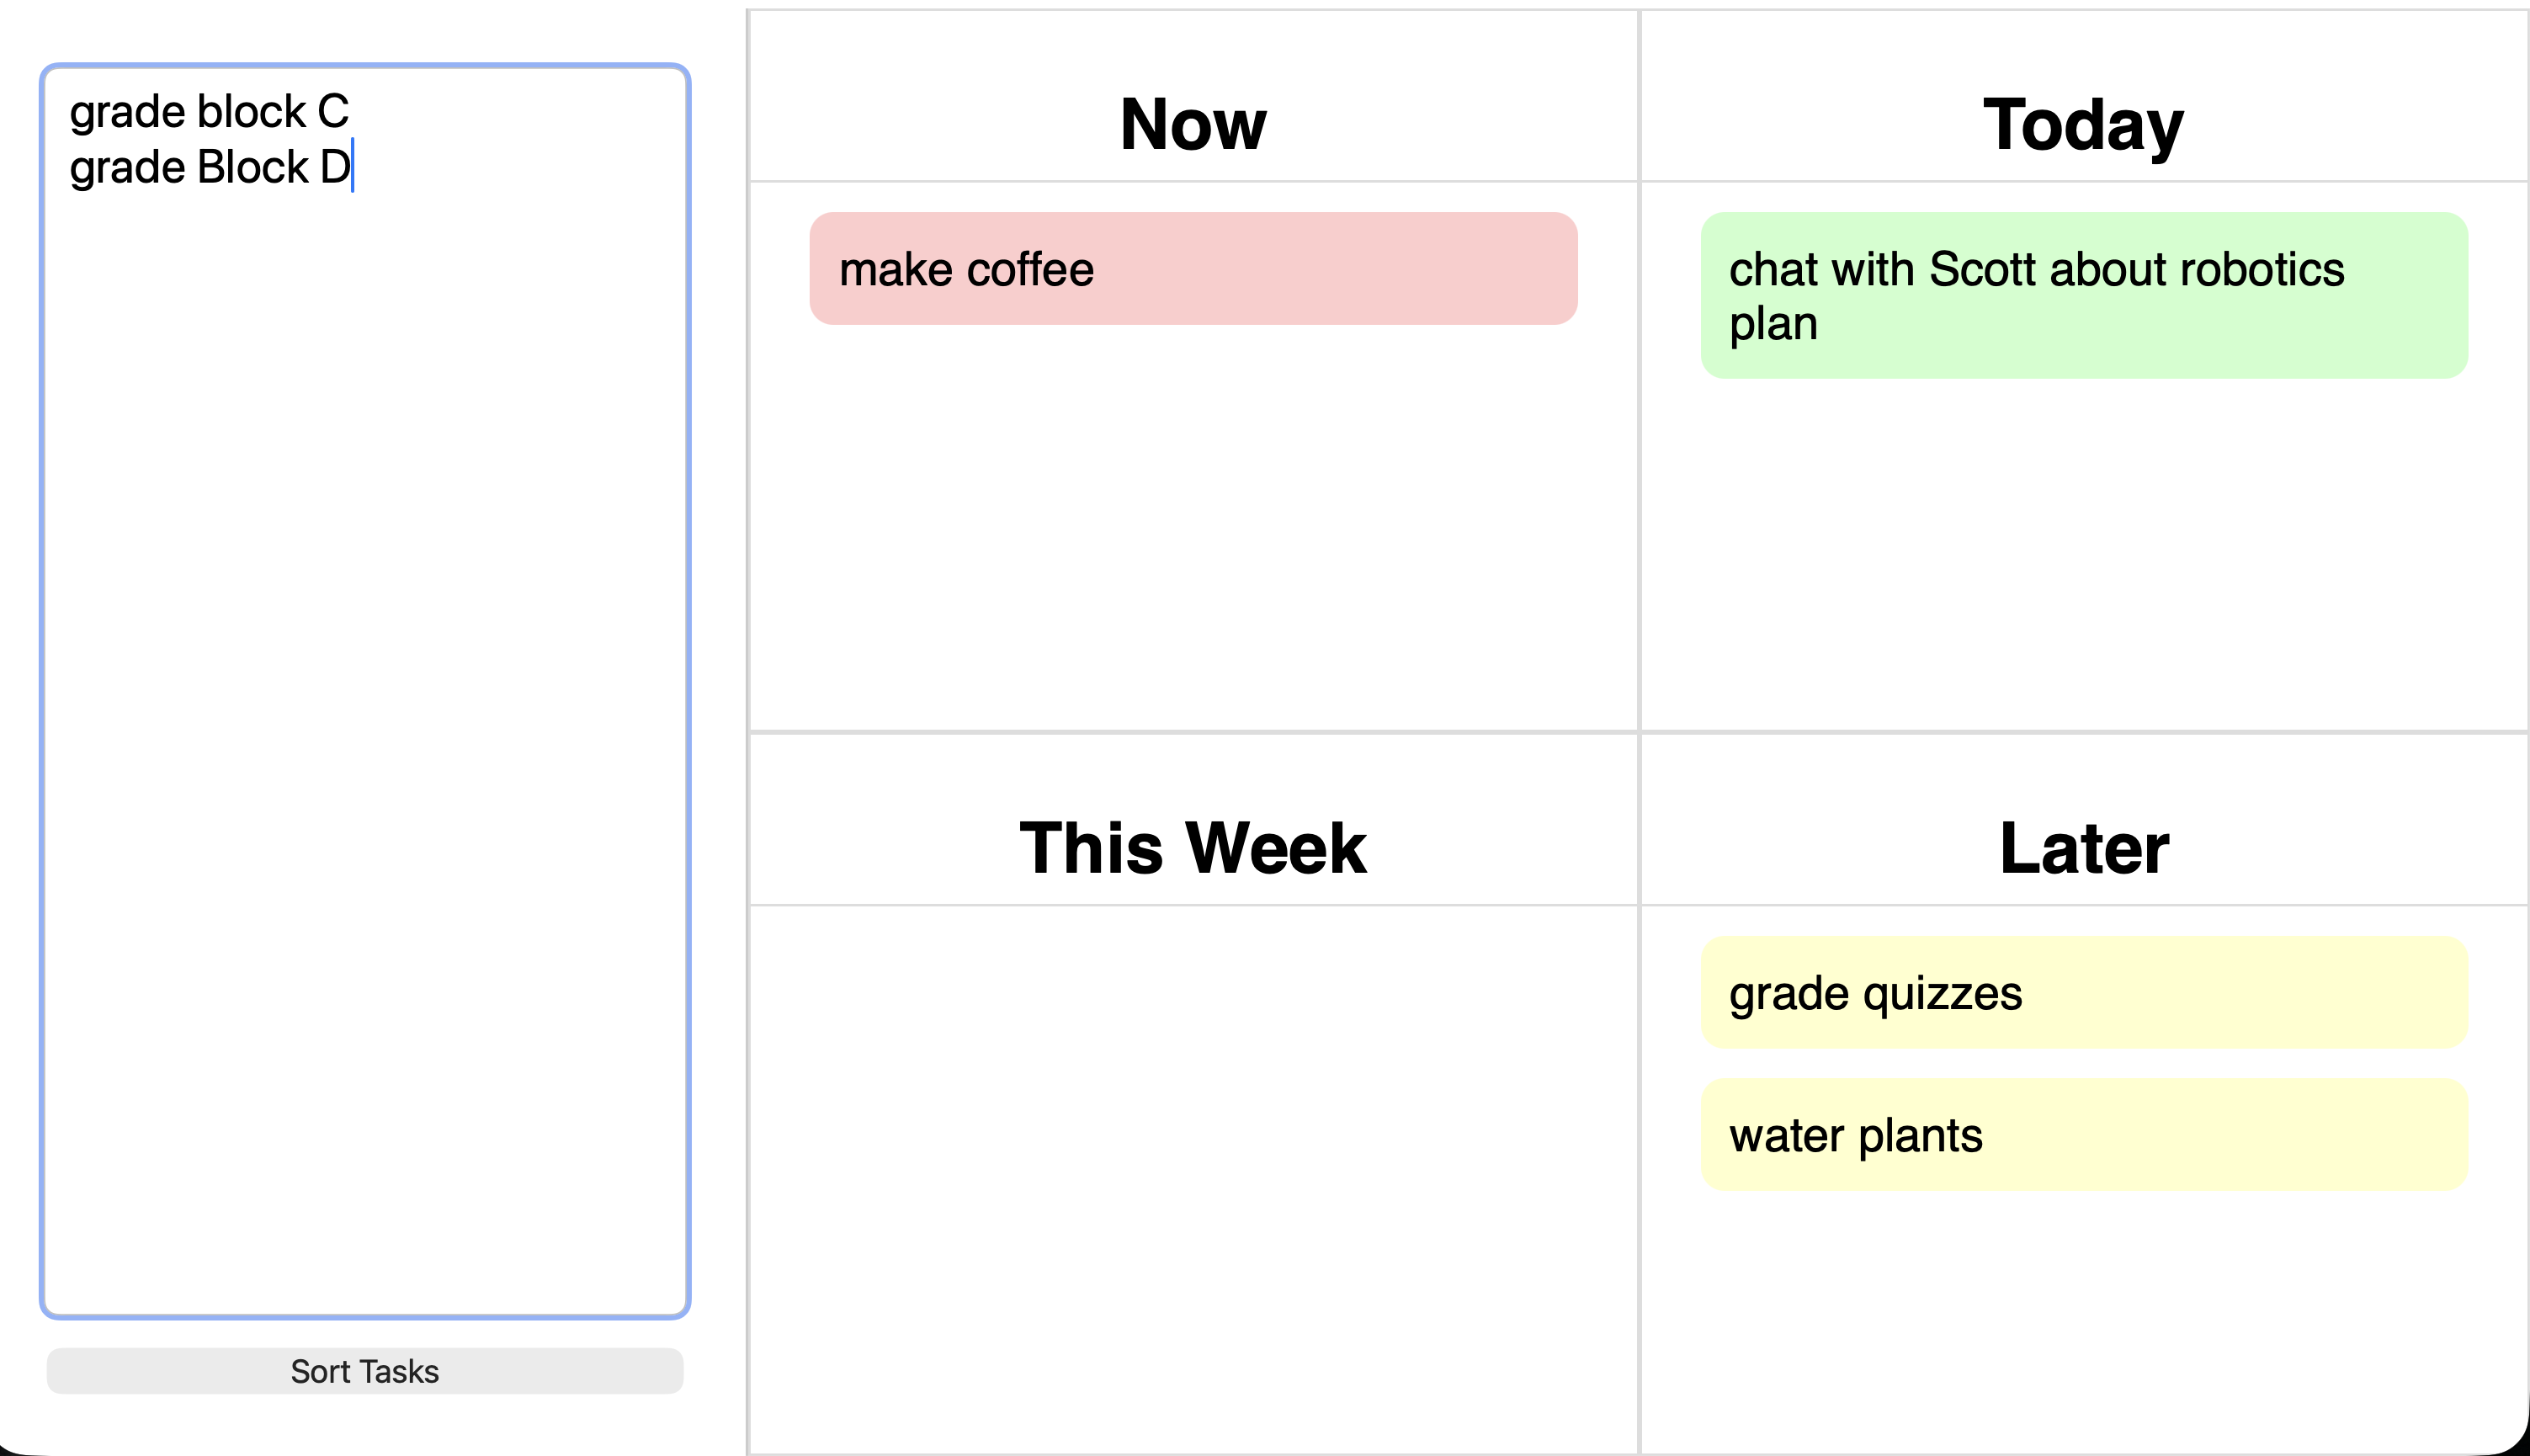2530x1456 pixels.
Task: Click the 'Today' quadrant header
Action: 2082,121
